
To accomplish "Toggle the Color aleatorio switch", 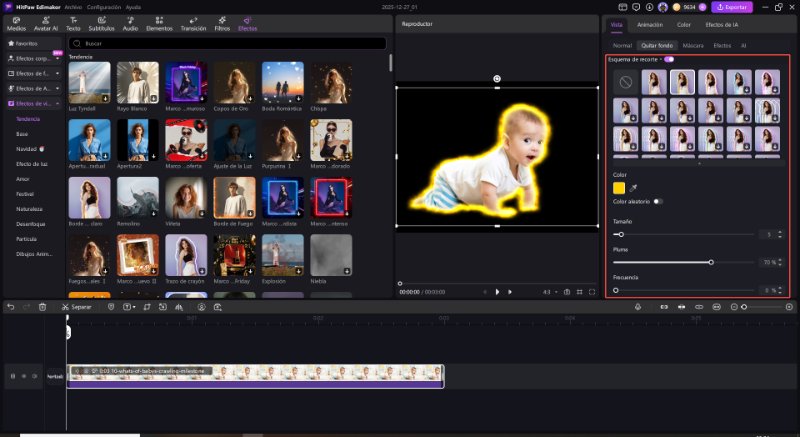I will tap(658, 201).
